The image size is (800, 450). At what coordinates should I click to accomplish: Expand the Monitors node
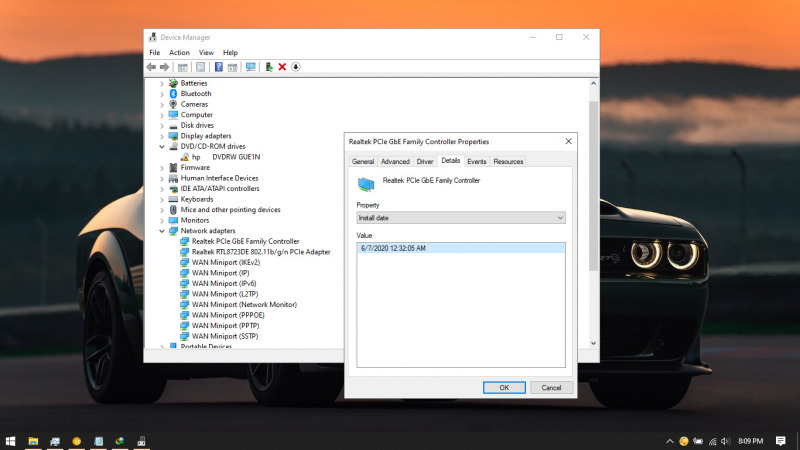tap(162, 220)
